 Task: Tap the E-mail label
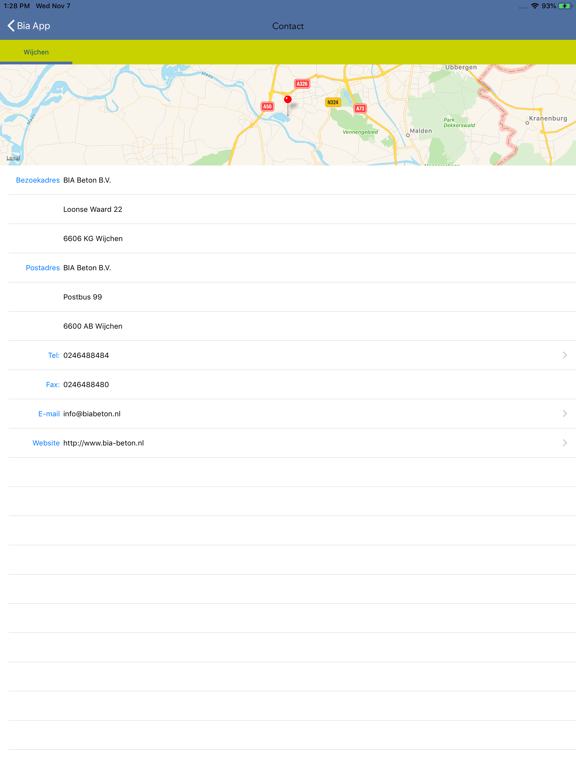49,414
